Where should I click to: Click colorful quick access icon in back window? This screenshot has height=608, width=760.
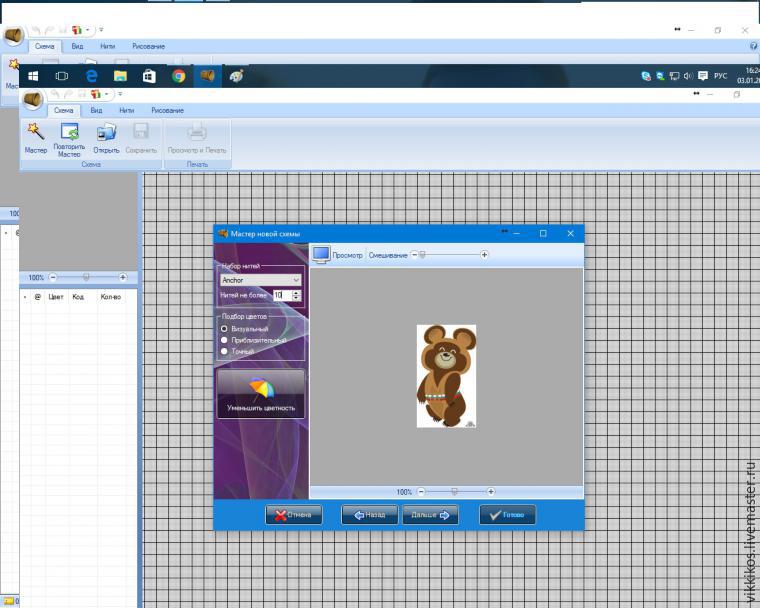click(x=77, y=30)
